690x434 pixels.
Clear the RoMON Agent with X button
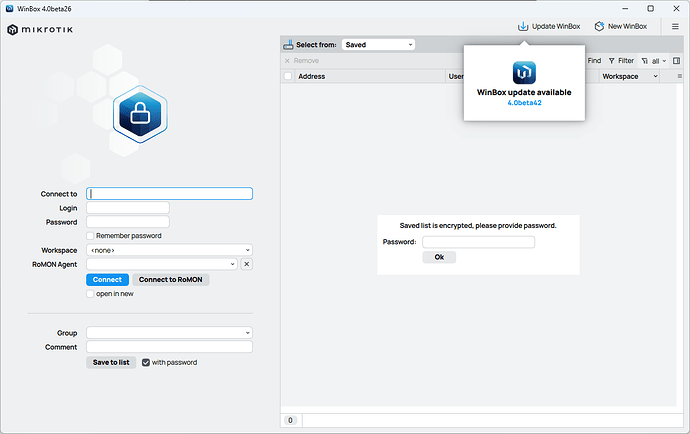coord(246,264)
